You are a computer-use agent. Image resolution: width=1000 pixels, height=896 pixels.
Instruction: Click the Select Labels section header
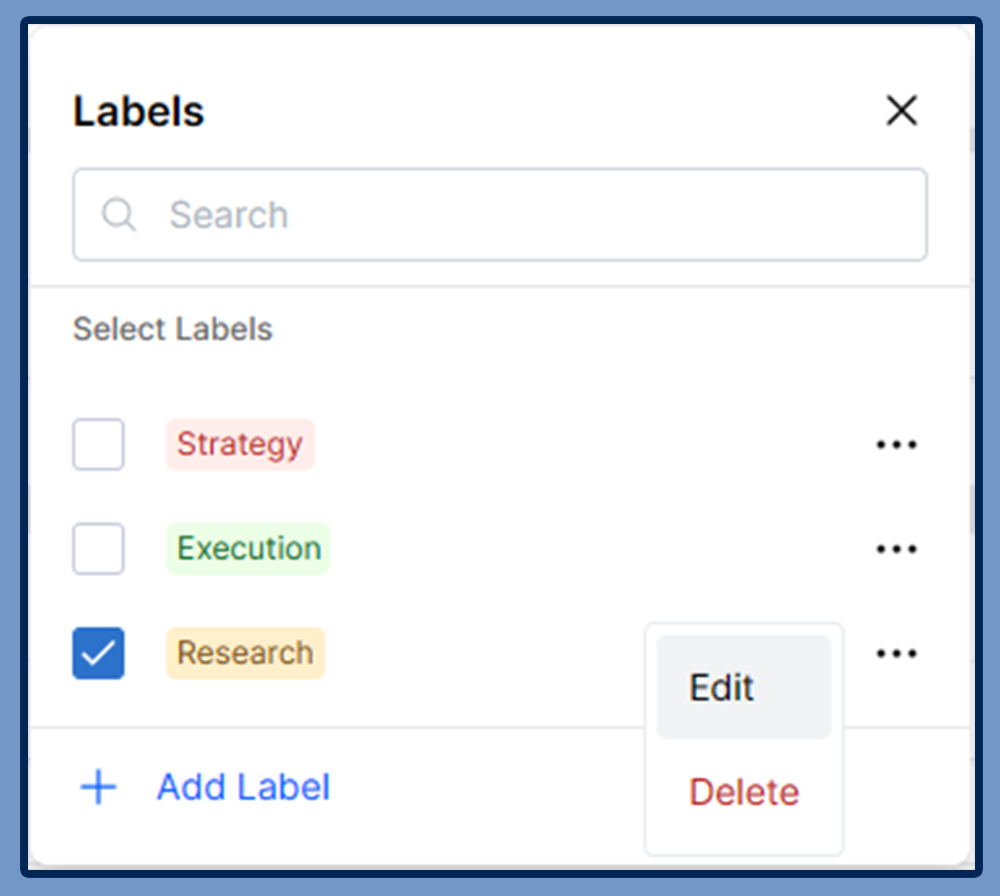172,329
